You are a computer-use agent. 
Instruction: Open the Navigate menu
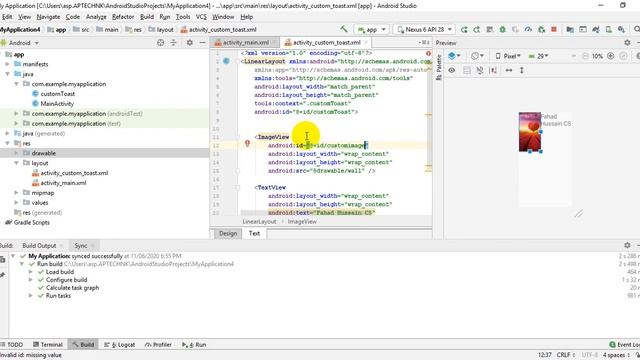coord(48,17)
